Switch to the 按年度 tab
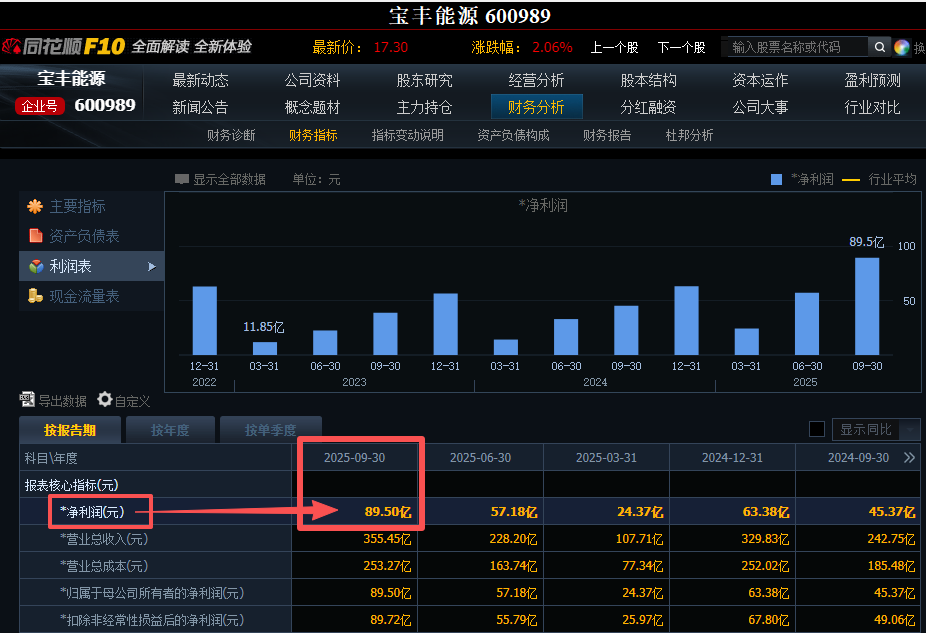This screenshot has width=926, height=633. (170, 430)
